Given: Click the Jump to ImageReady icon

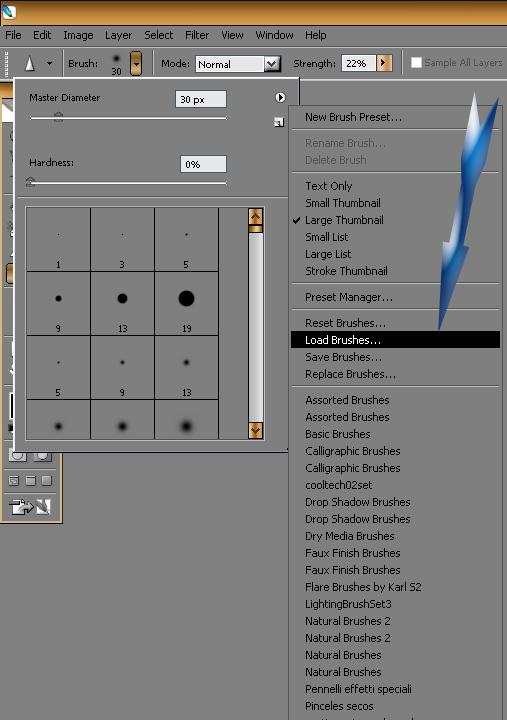Looking at the screenshot, I should click(29, 507).
